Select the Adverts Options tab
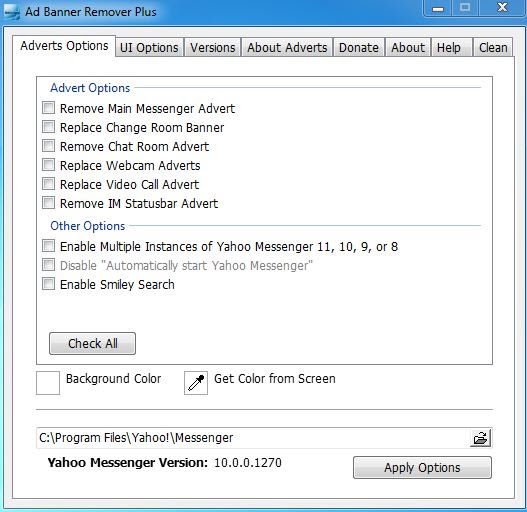Image resolution: width=527 pixels, height=512 pixels. pyautogui.click(x=64, y=46)
